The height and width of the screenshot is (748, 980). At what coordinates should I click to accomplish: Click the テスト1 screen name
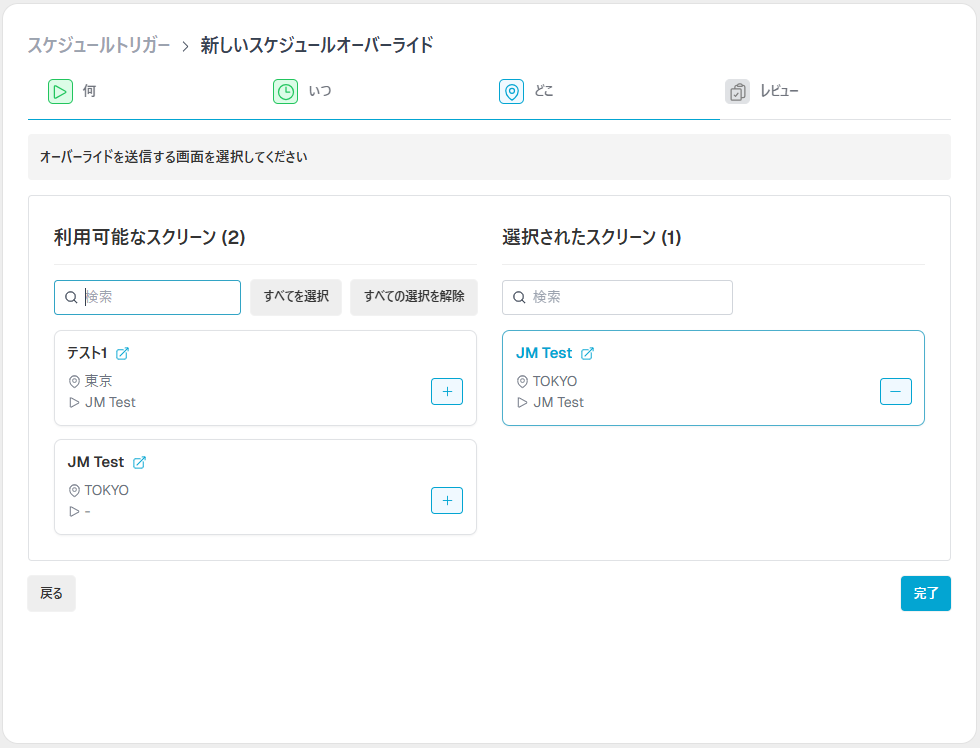[x=88, y=353]
